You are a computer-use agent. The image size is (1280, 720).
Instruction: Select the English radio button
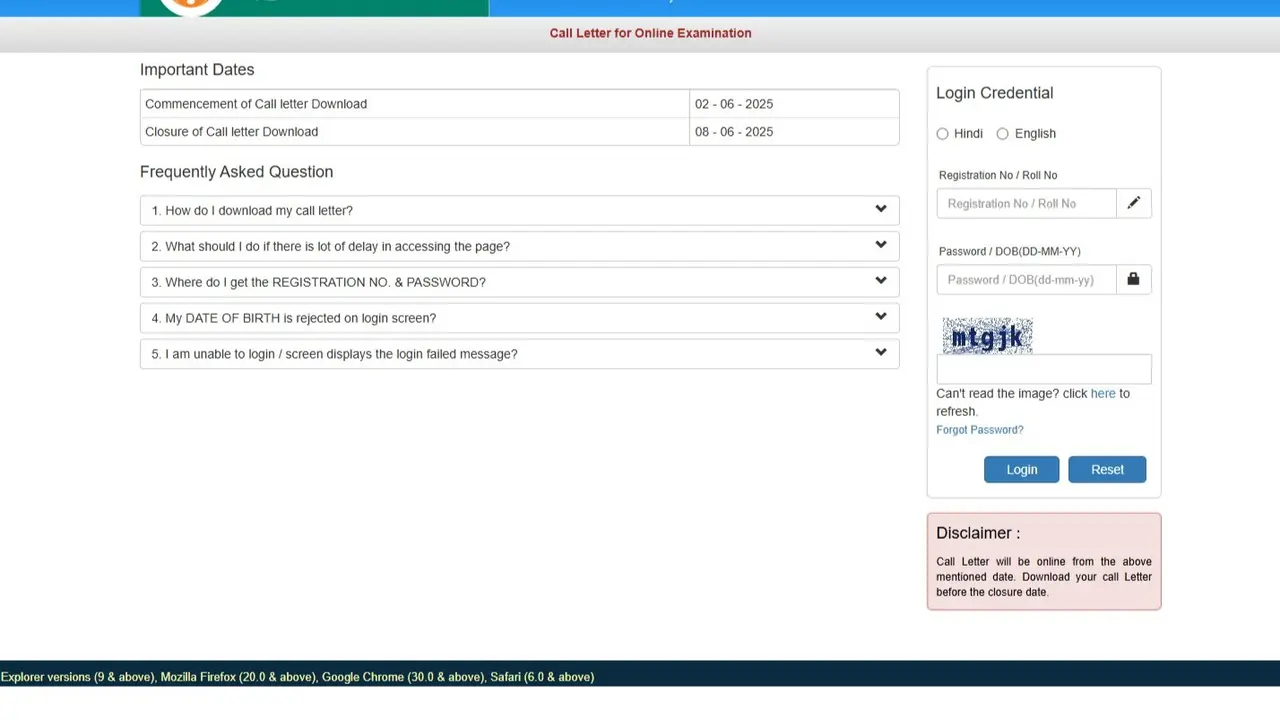(x=1002, y=133)
